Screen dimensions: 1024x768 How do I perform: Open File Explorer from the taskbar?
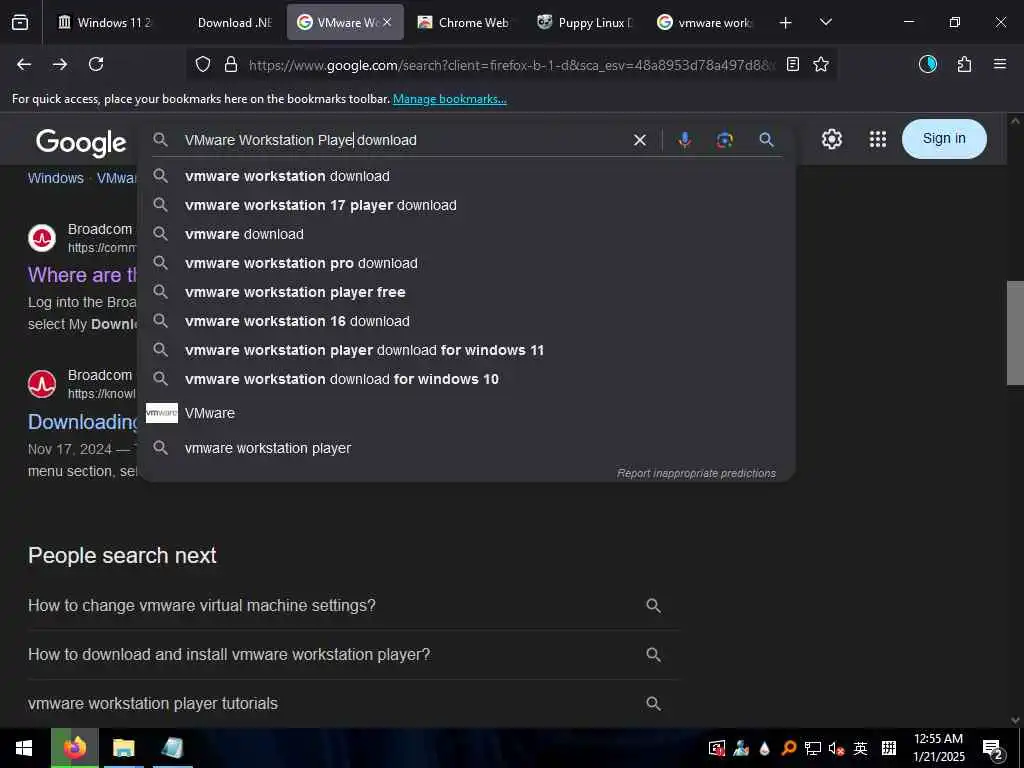123,748
